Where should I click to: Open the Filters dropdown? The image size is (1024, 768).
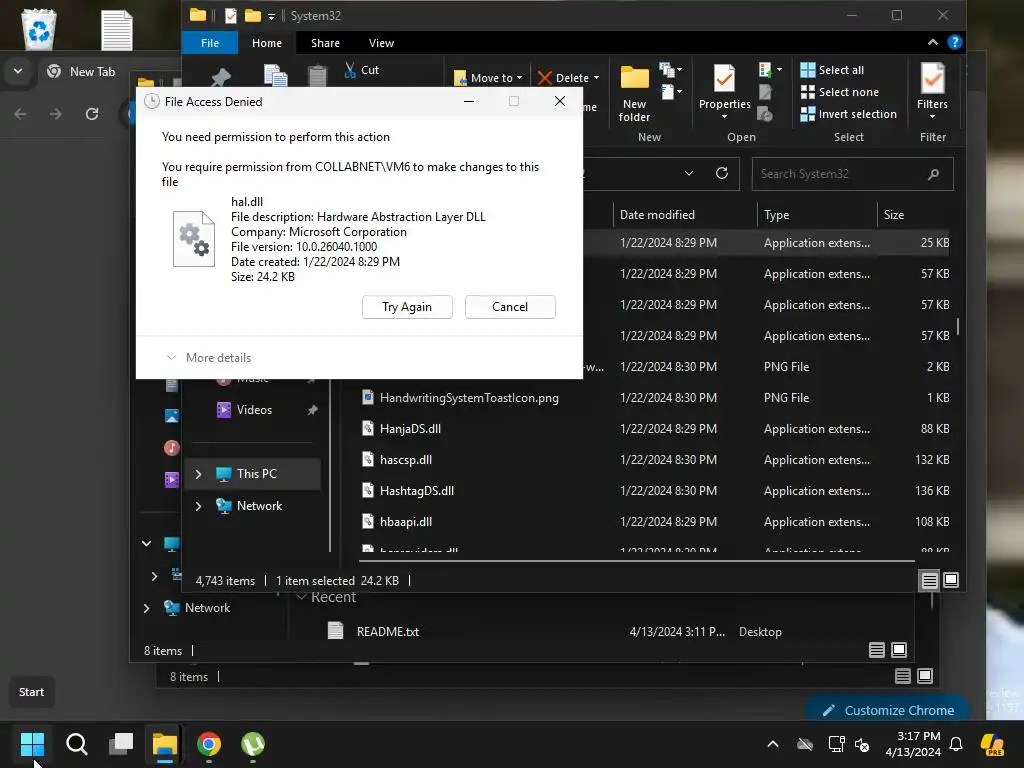click(932, 92)
